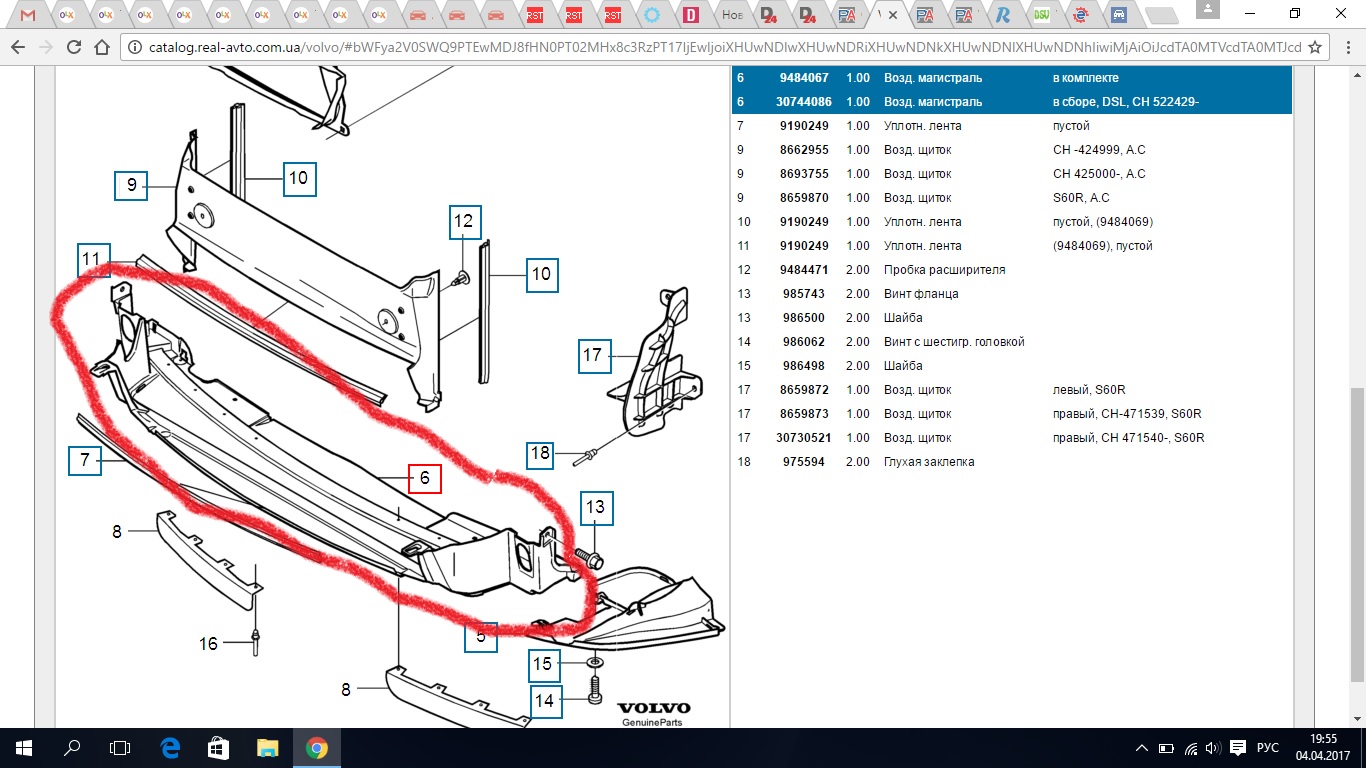The image size is (1366, 768).
Task: Switch input language via РУС indicator
Action: tap(1267, 748)
